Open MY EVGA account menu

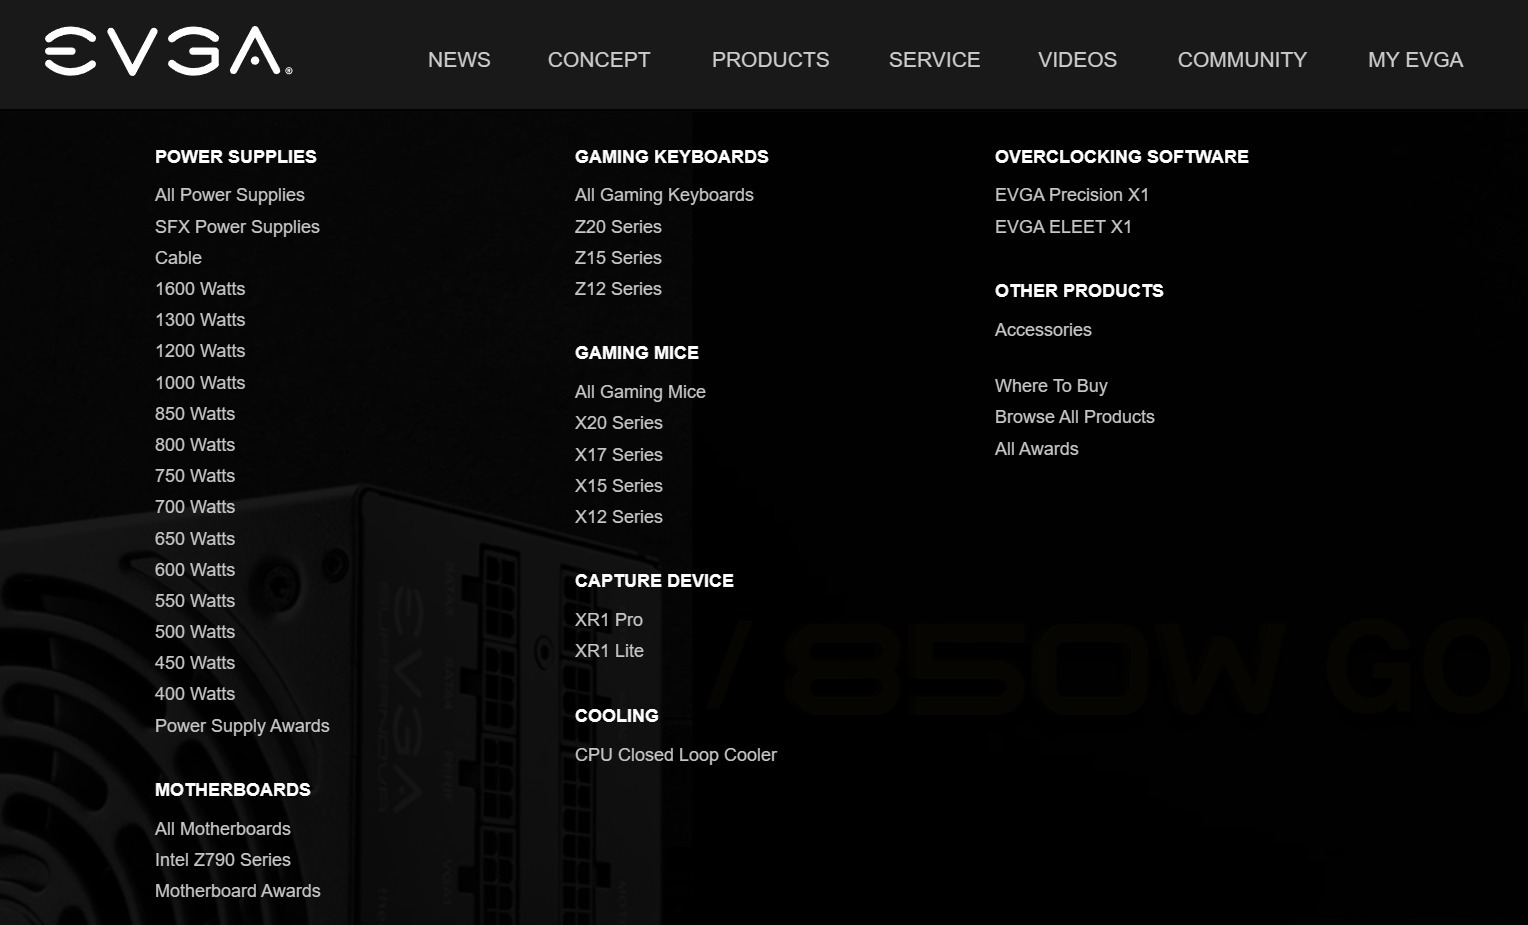pyautogui.click(x=1415, y=60)
